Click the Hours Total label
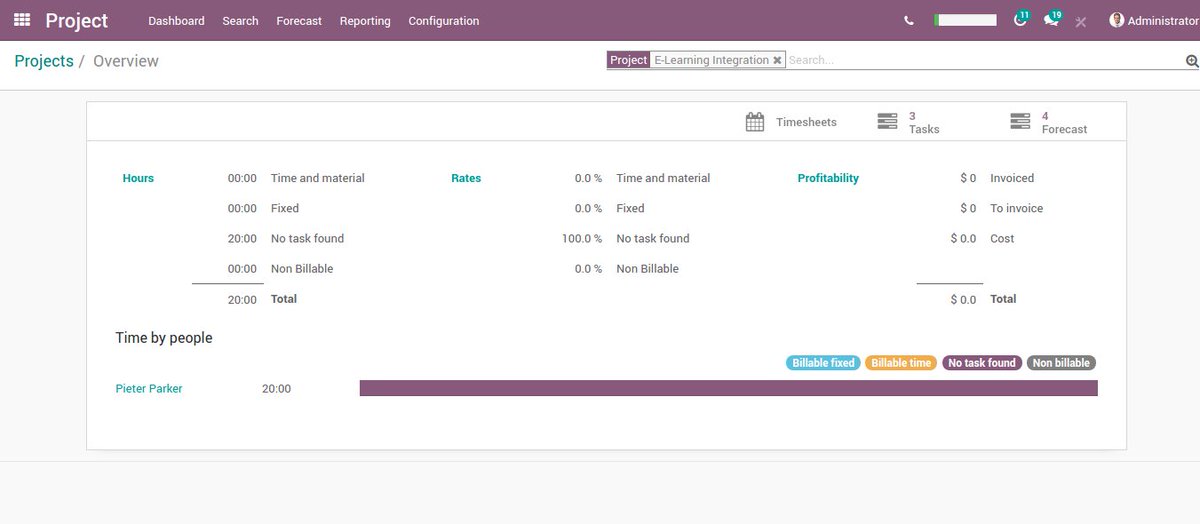Image resolution: width=1200 pixels, height=524 pixels. [284, 299]
